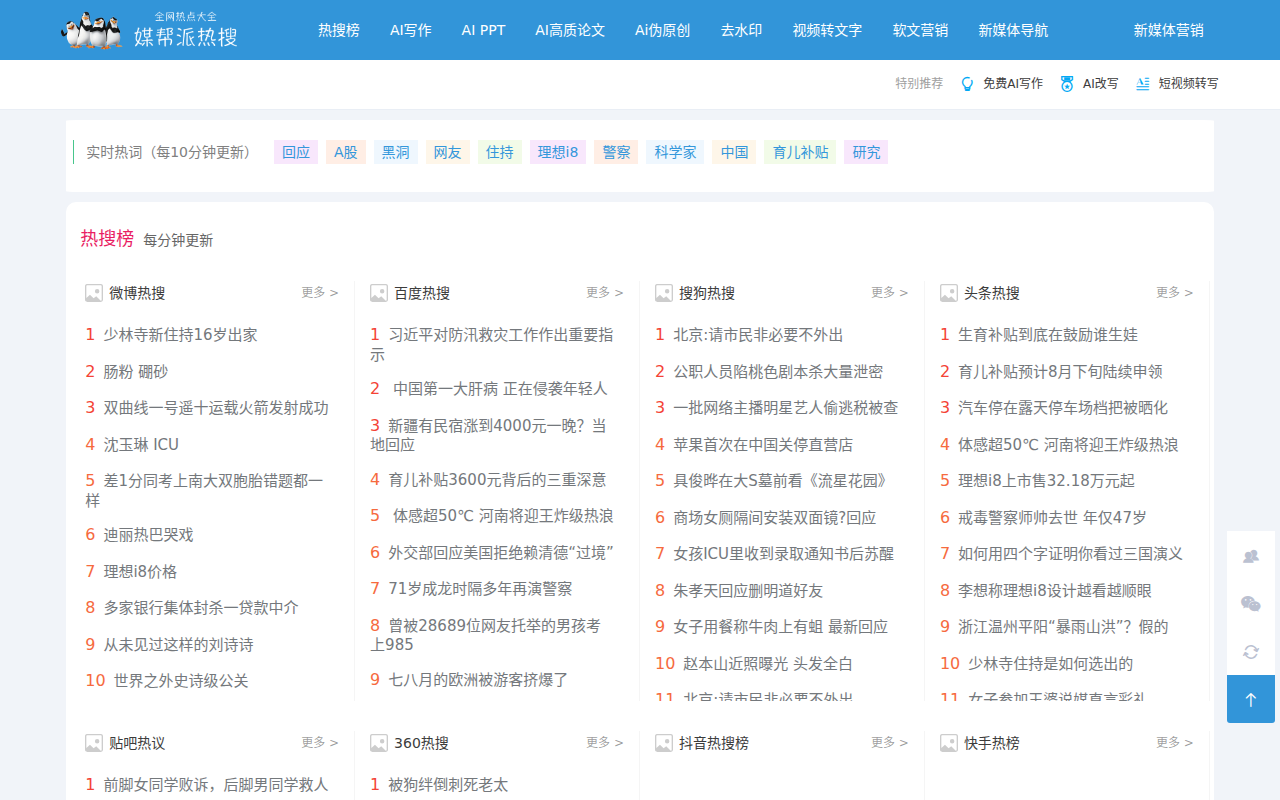Click the 百度热搜 section image icon

coord(379,293)
